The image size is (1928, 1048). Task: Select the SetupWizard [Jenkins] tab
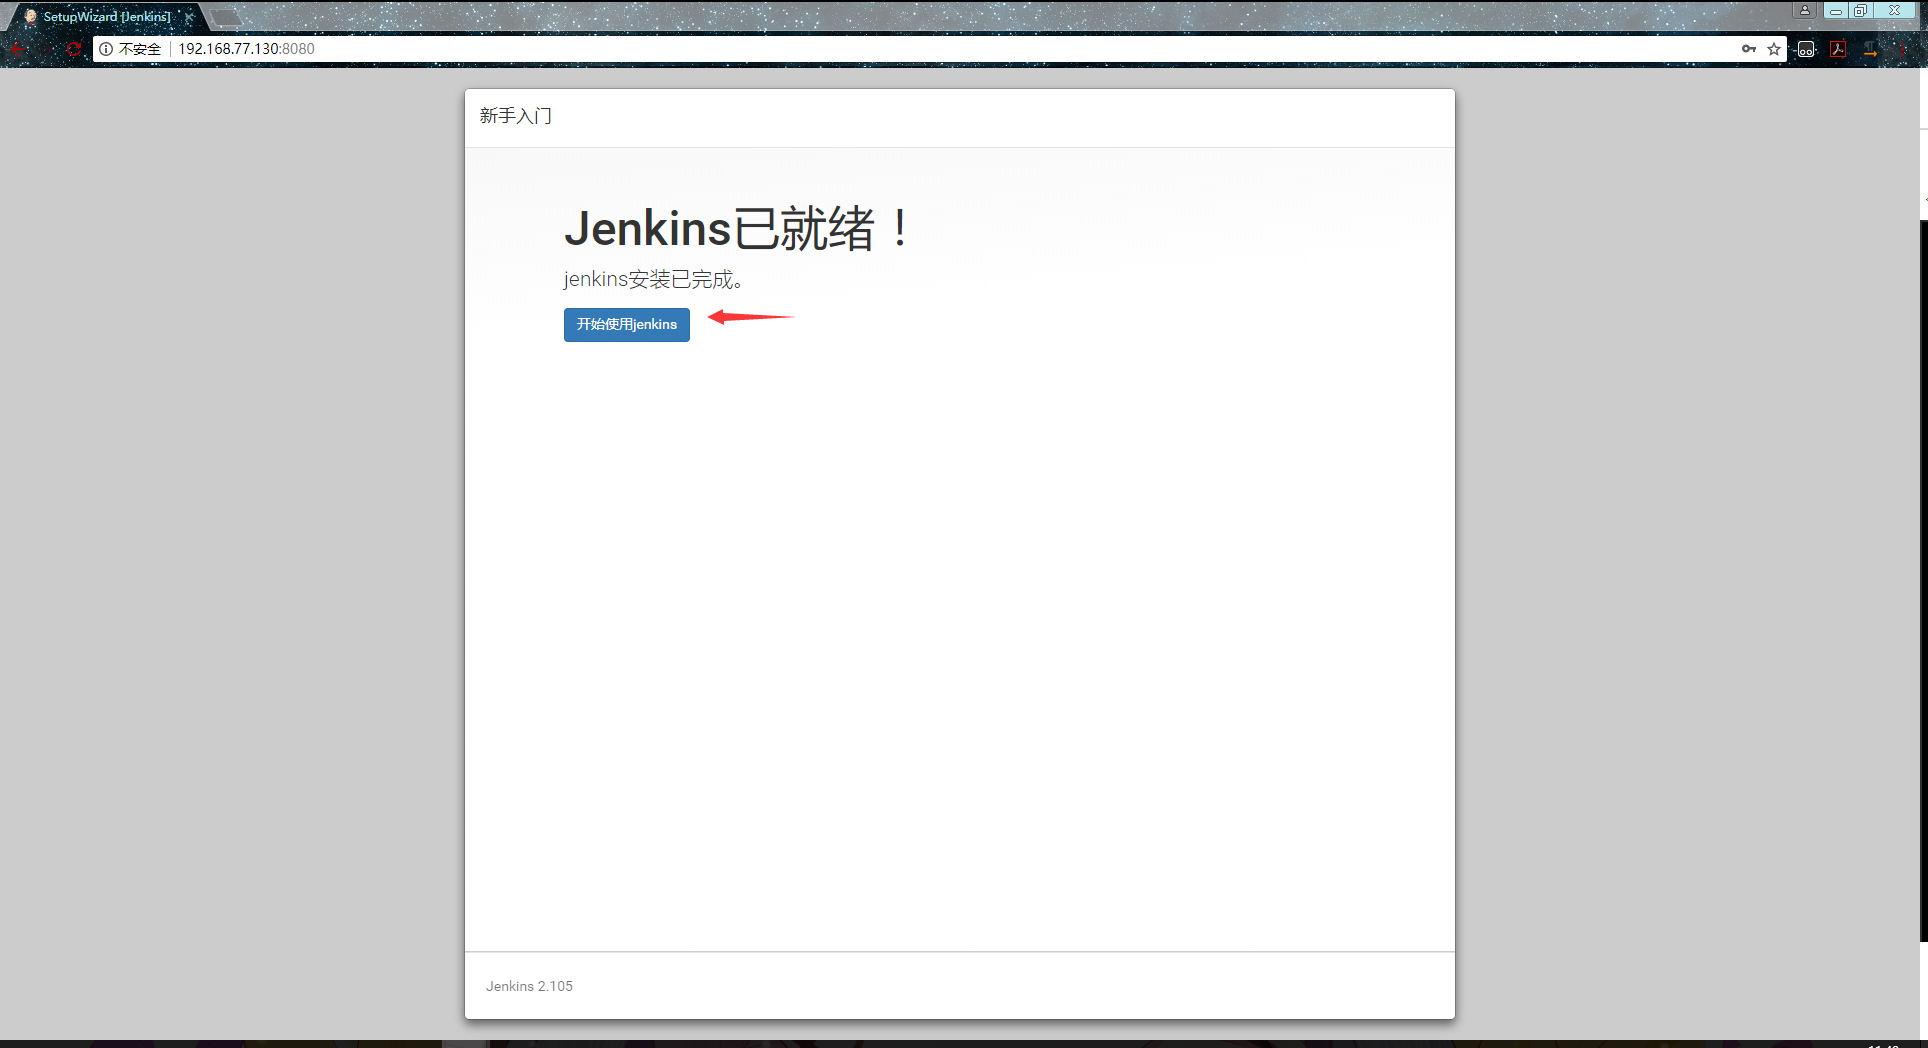pyautogui.click(x=107, y=17)
